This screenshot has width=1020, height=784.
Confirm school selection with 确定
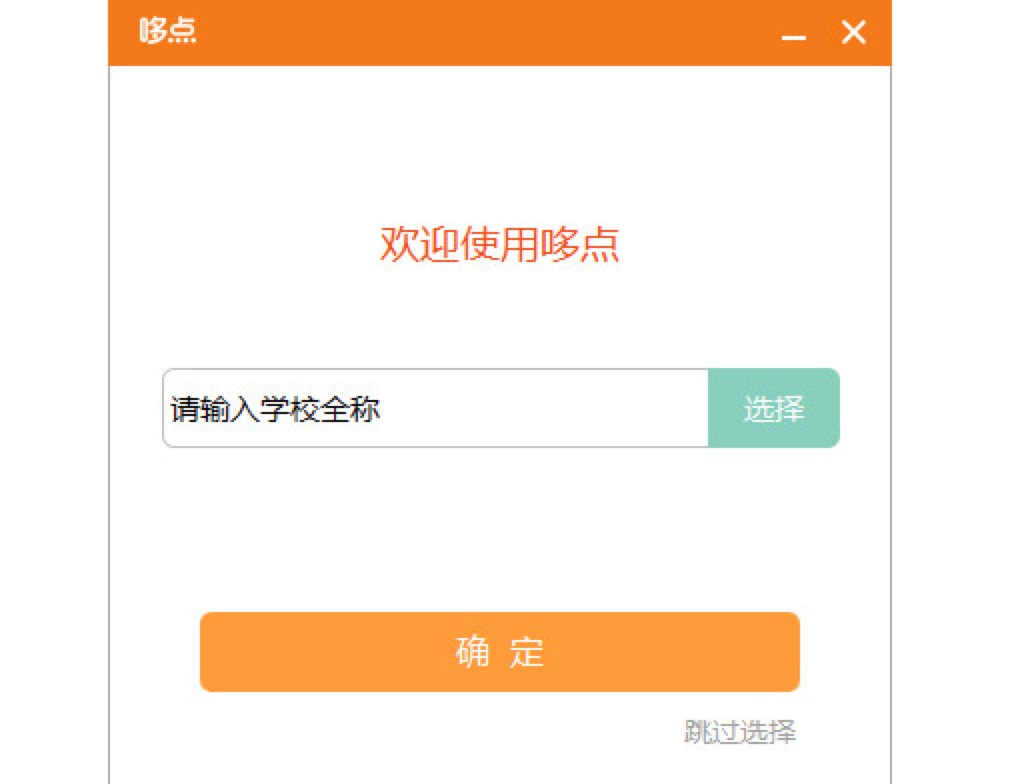(499, 652)
